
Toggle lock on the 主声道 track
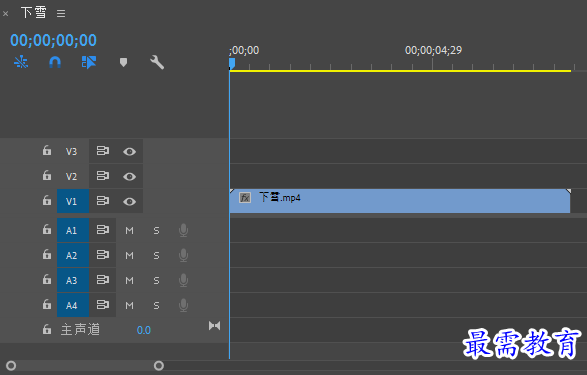47,329
